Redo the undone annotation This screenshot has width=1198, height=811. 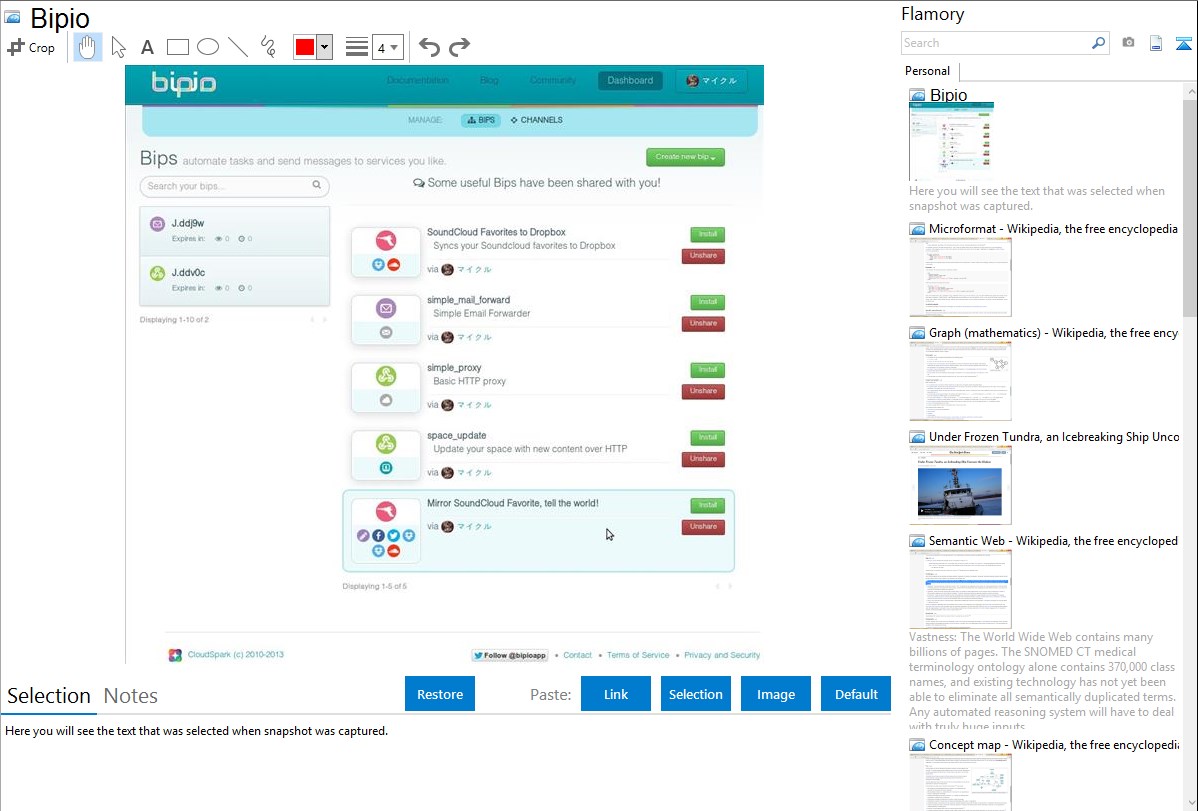coord(459,47)
